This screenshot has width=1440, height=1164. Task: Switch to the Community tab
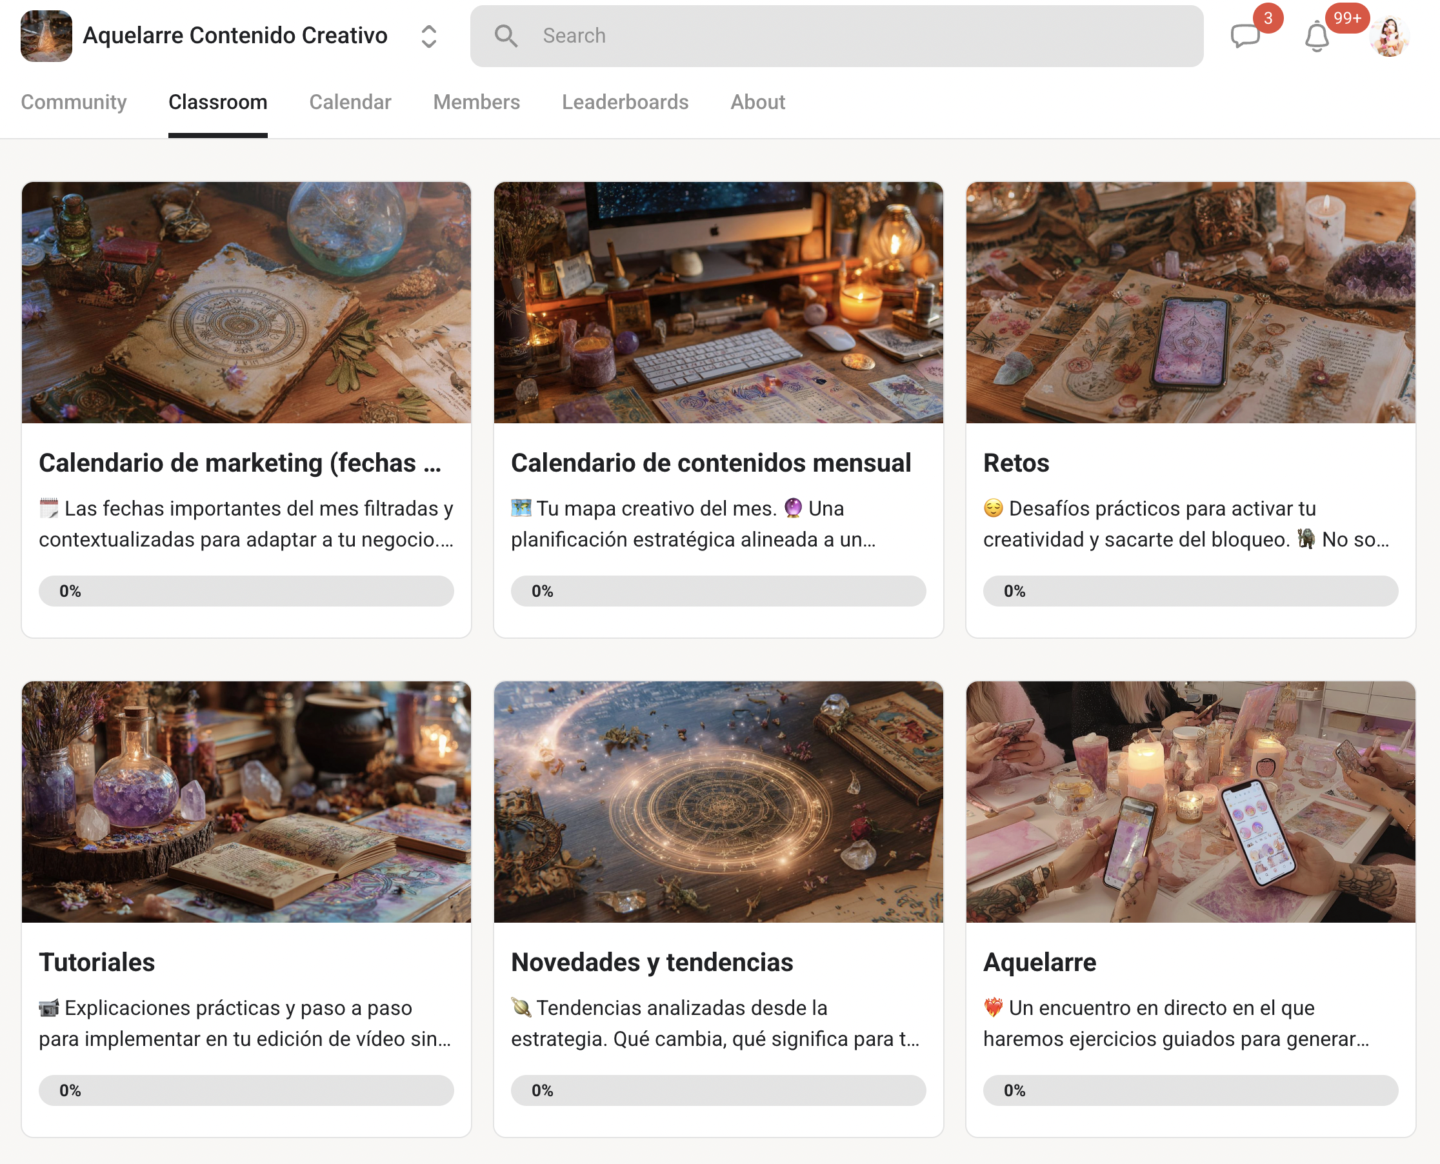point(74,102)
